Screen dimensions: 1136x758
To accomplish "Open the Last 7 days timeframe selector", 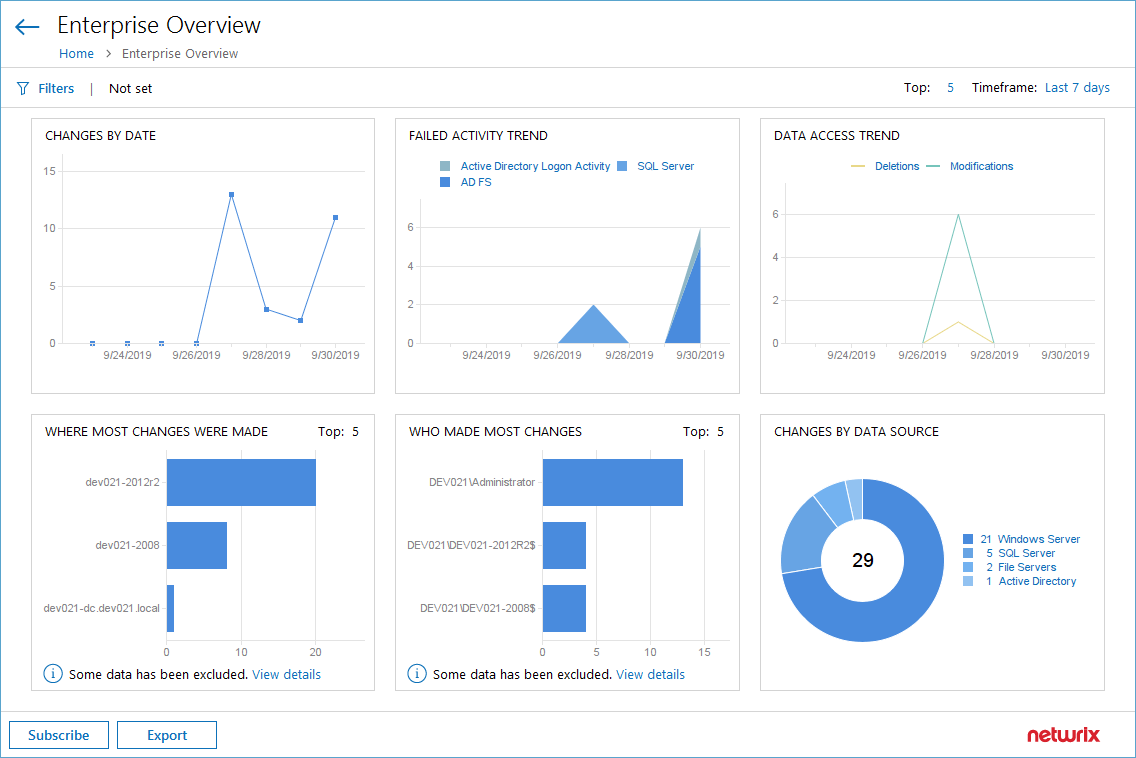I will 1077,88.
